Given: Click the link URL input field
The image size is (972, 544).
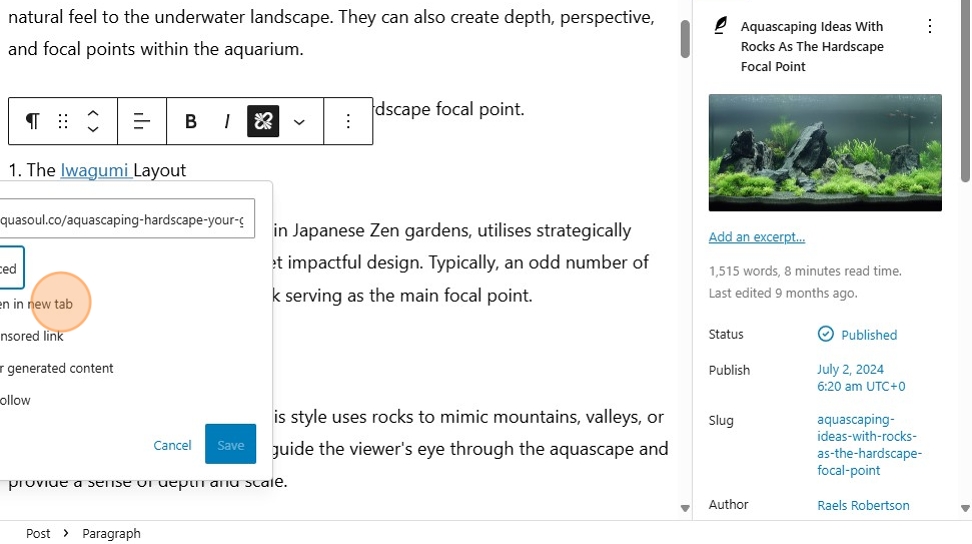Looking at the screenshot, I should pyautogui.click(x=125, y=220).
